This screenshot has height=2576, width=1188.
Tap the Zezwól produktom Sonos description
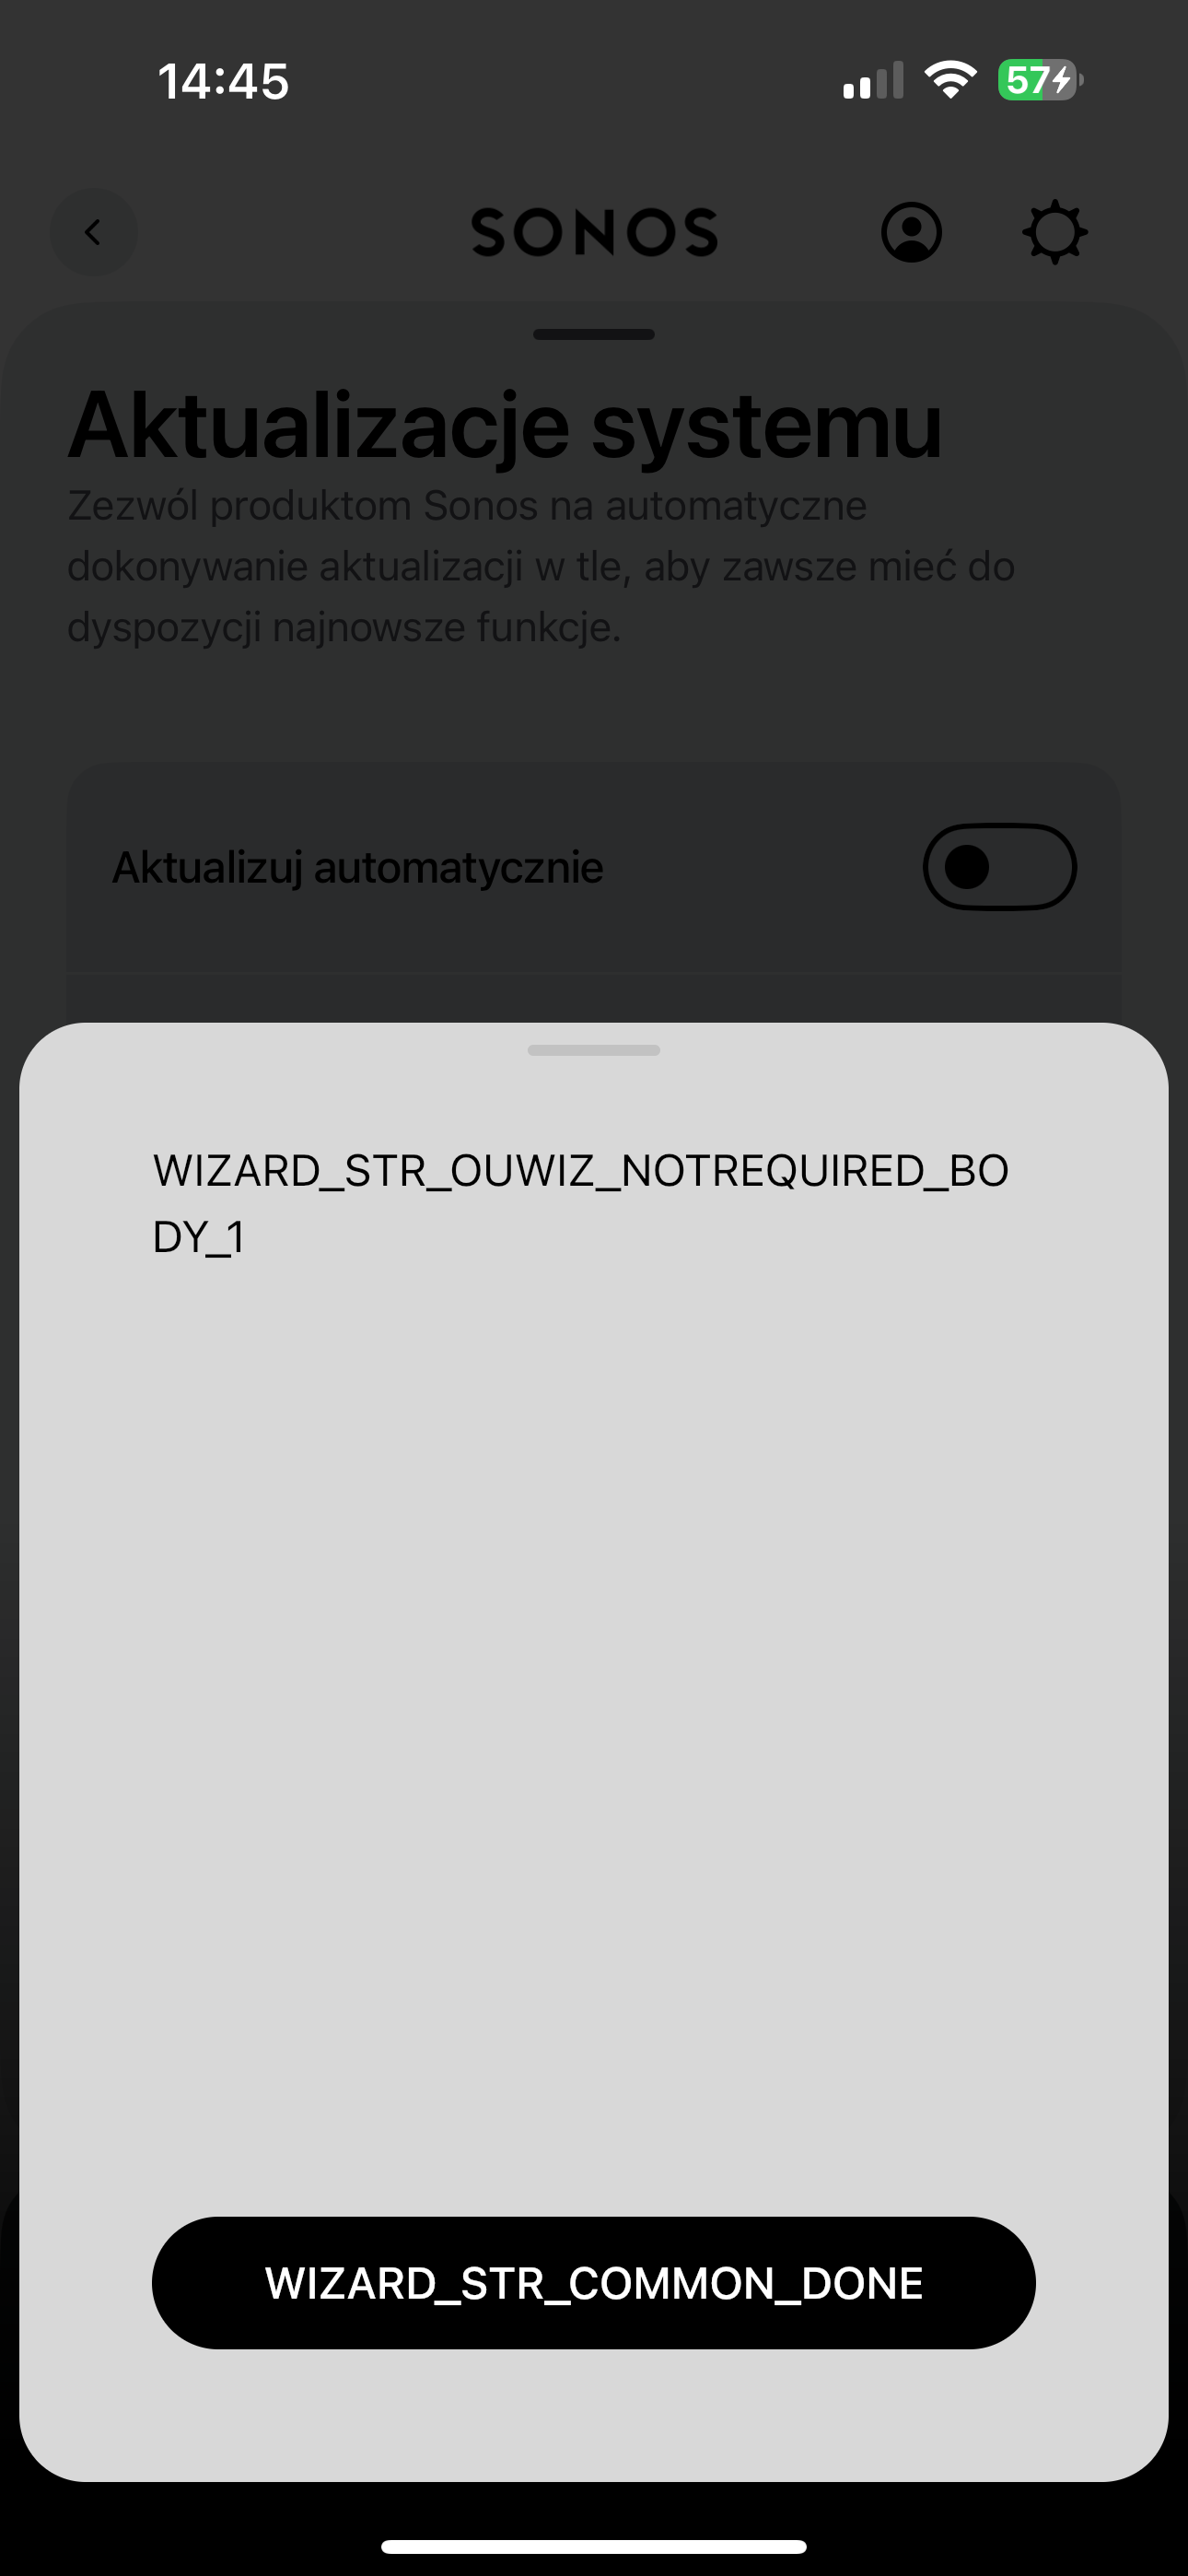(541, 566)
